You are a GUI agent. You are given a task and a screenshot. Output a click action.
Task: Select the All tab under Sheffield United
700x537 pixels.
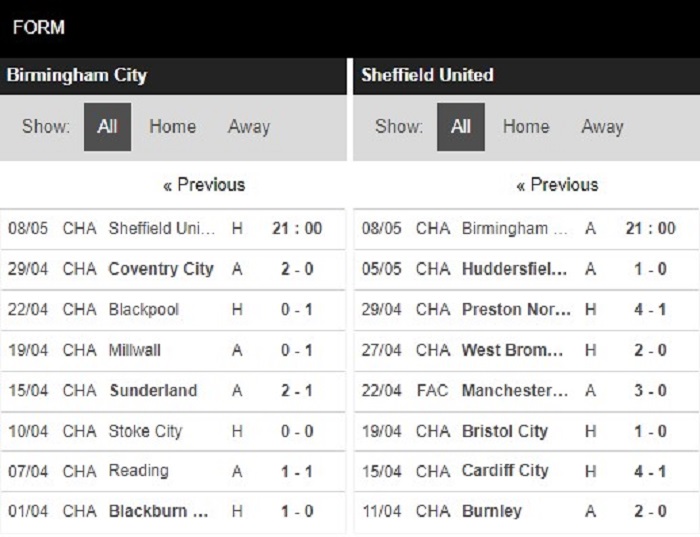pyautogui.click(x=461, y=127)
